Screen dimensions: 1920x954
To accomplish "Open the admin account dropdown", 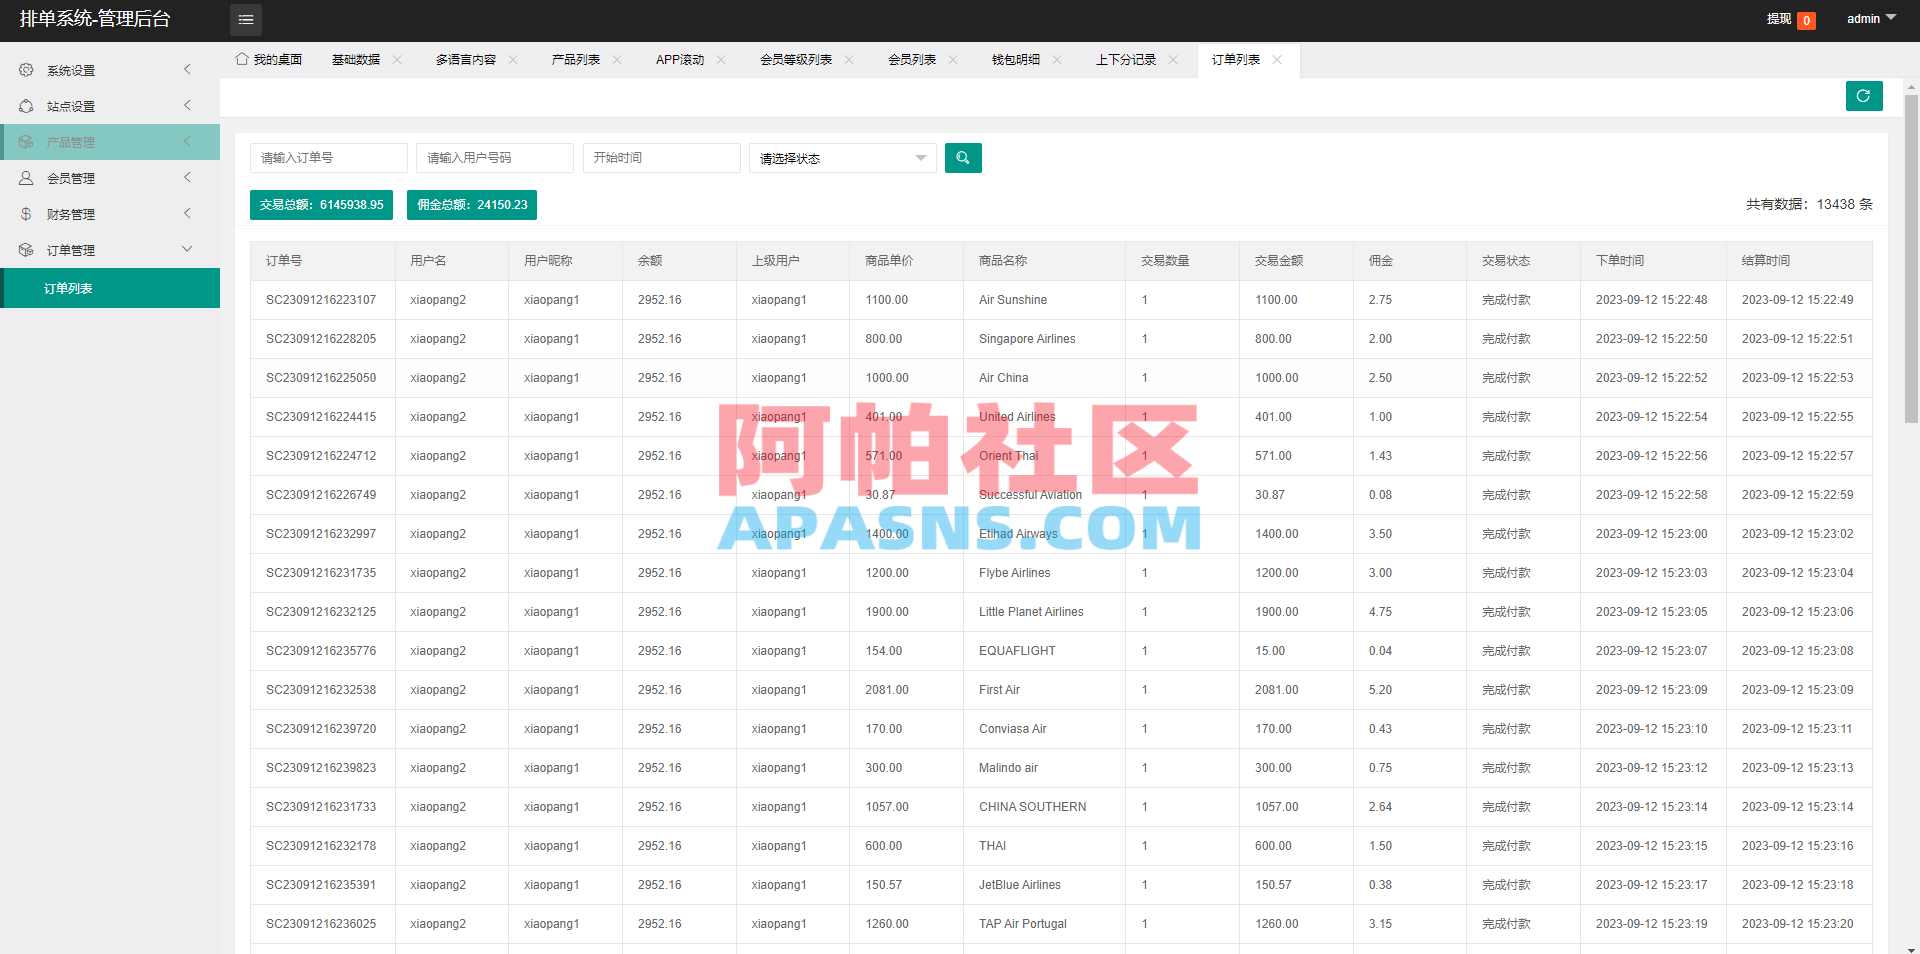I will click(x=1869, y=18).
